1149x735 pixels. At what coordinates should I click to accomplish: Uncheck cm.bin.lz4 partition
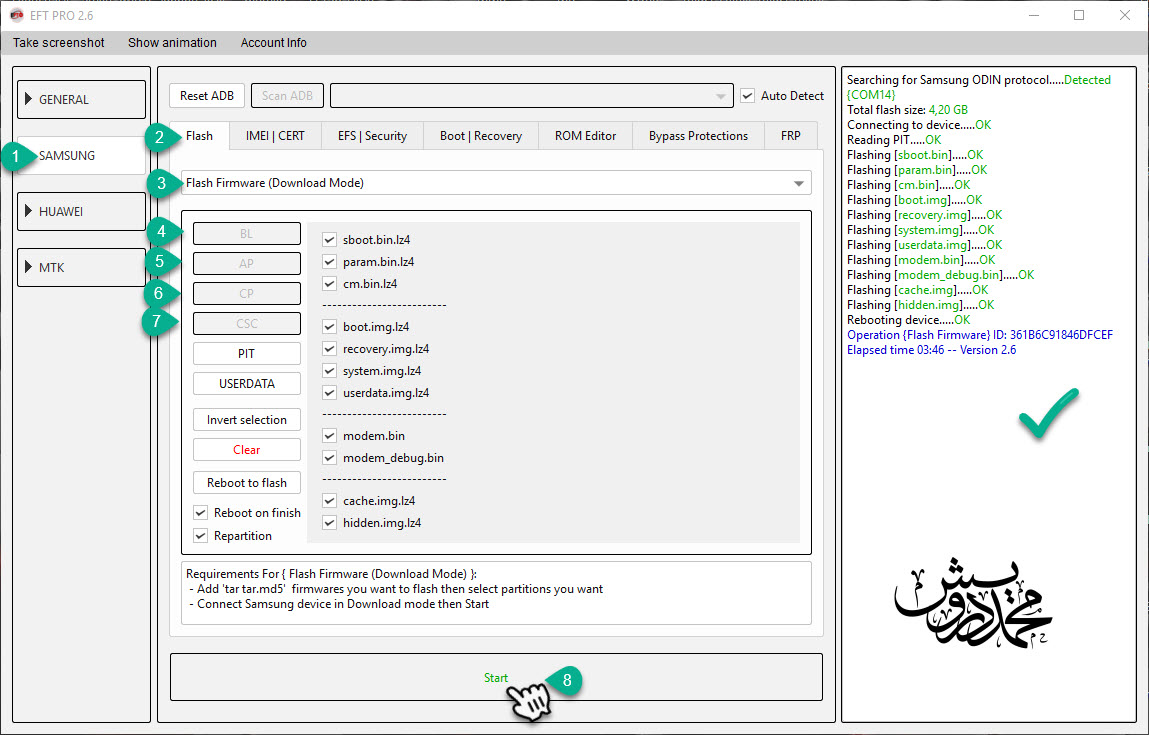pyautogui.click(x=330, y=284)
